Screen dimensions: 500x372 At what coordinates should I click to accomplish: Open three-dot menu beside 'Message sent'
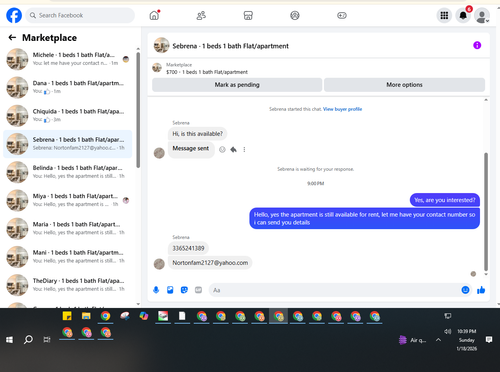tap(244, 149)
